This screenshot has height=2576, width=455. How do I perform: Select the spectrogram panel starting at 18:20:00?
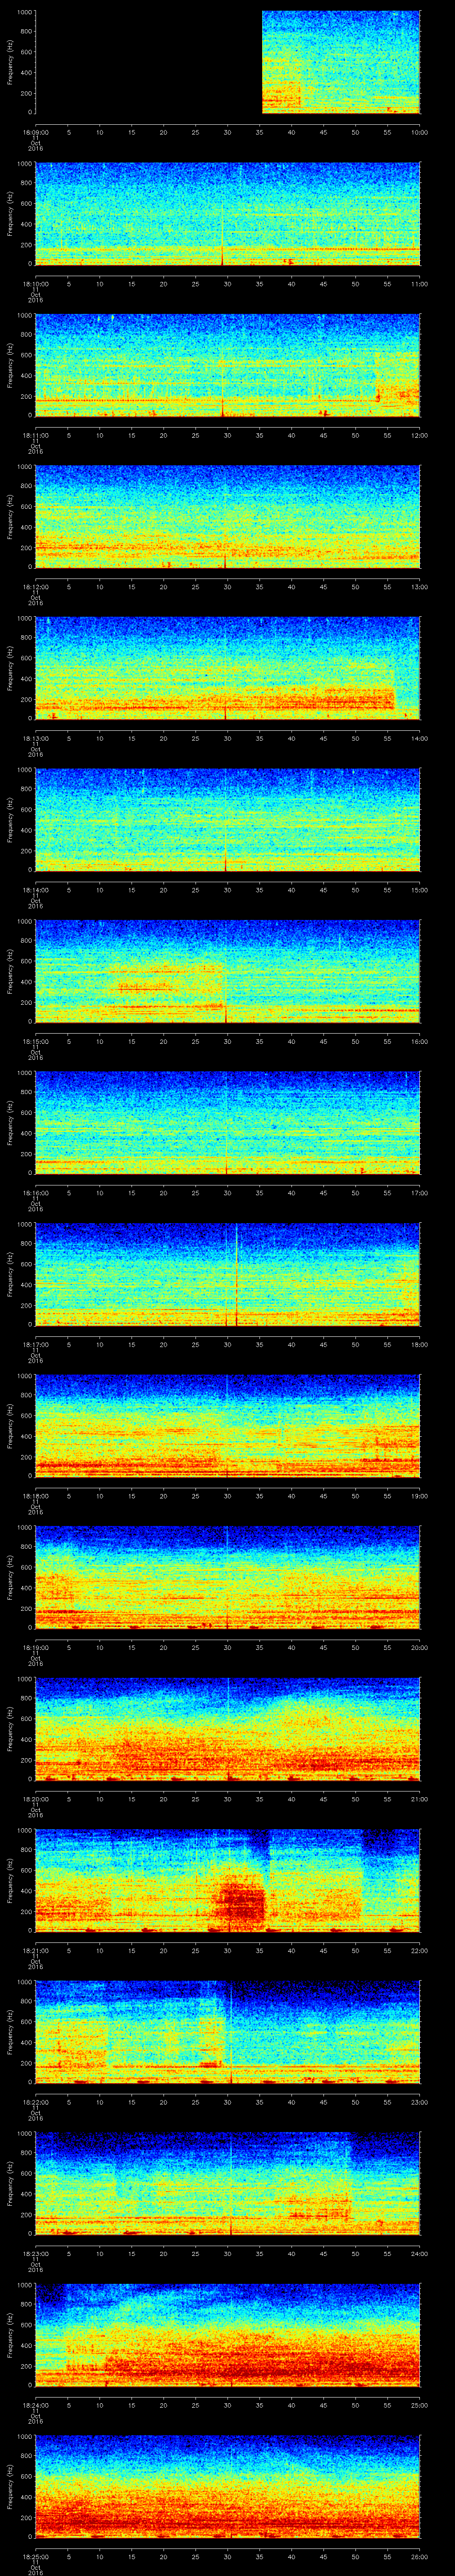coord(228,1729)
